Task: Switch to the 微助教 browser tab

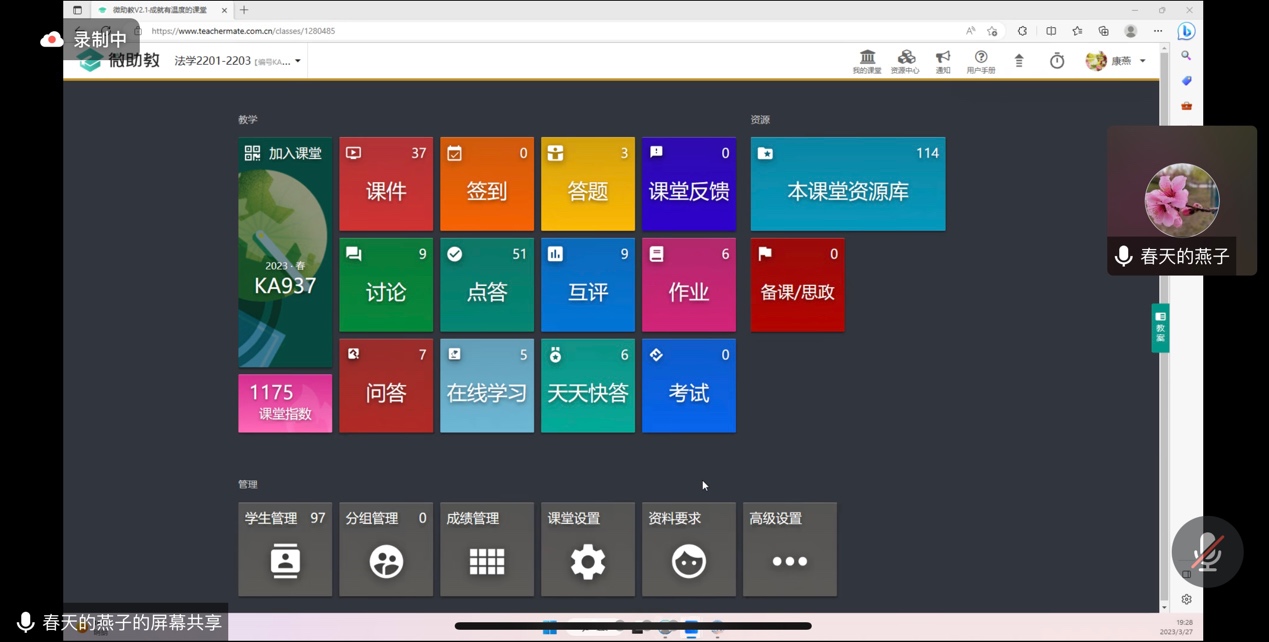Action: pyautogui.click(x=160, y=10)
